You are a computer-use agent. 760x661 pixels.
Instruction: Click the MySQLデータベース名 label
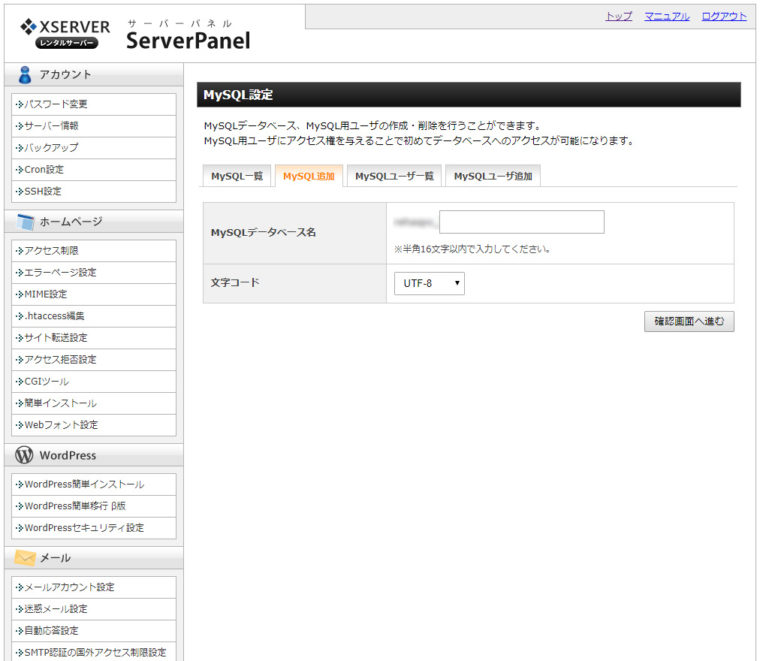263,232
